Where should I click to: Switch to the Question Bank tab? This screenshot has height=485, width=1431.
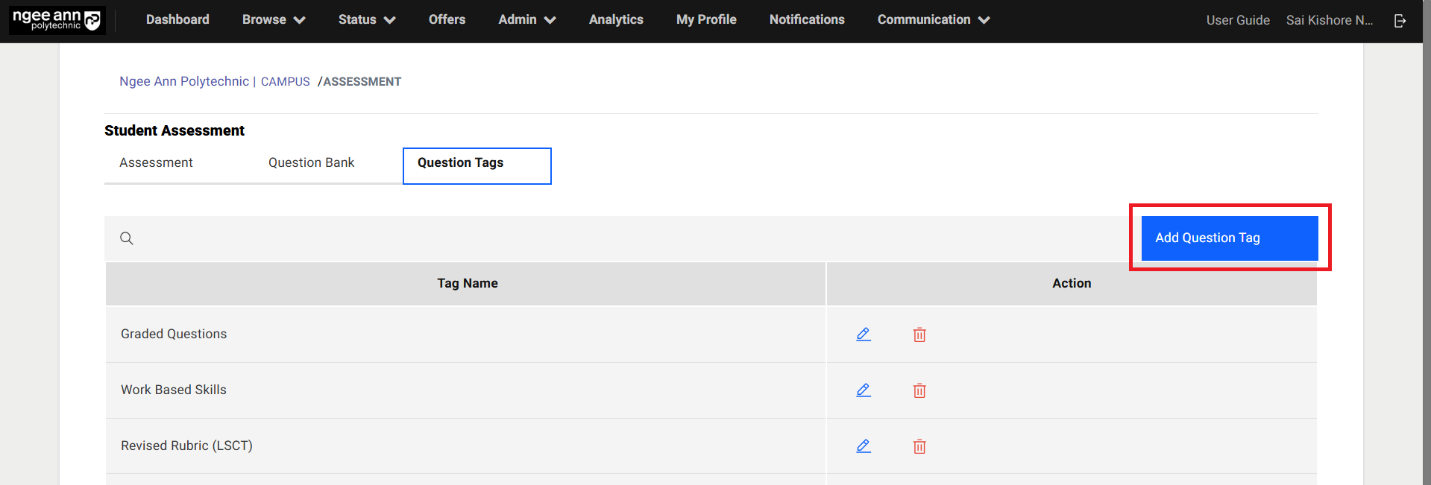point(311,163)
